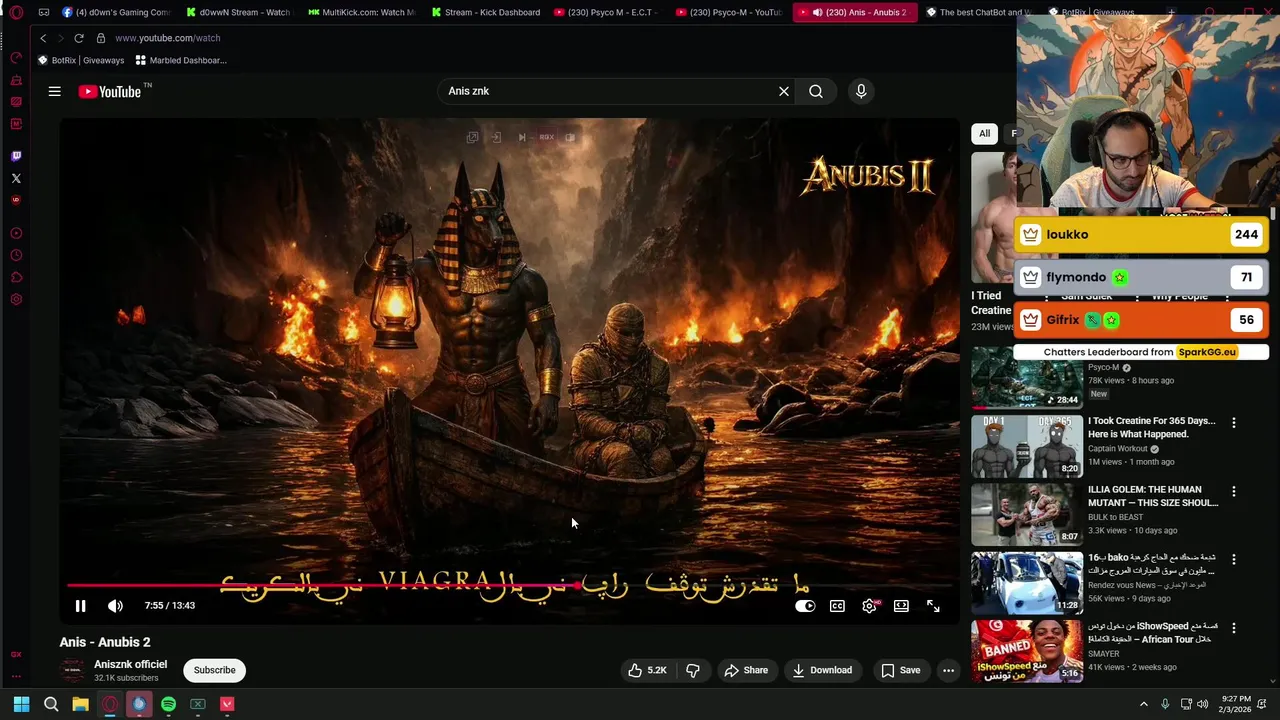Open the I Took Creatine For 365 Days thumbnail

tap(1026, 446)
